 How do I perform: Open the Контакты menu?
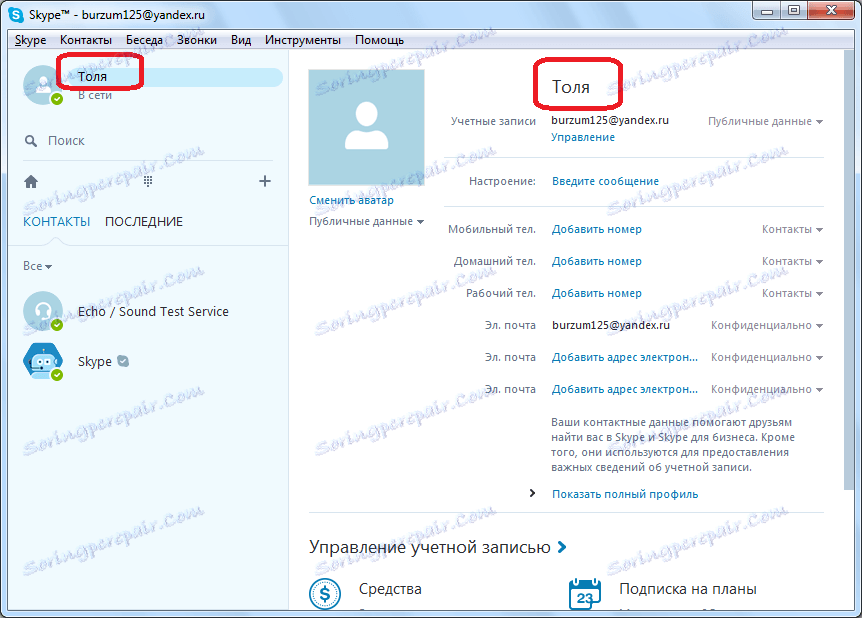[x=86, y=40]
